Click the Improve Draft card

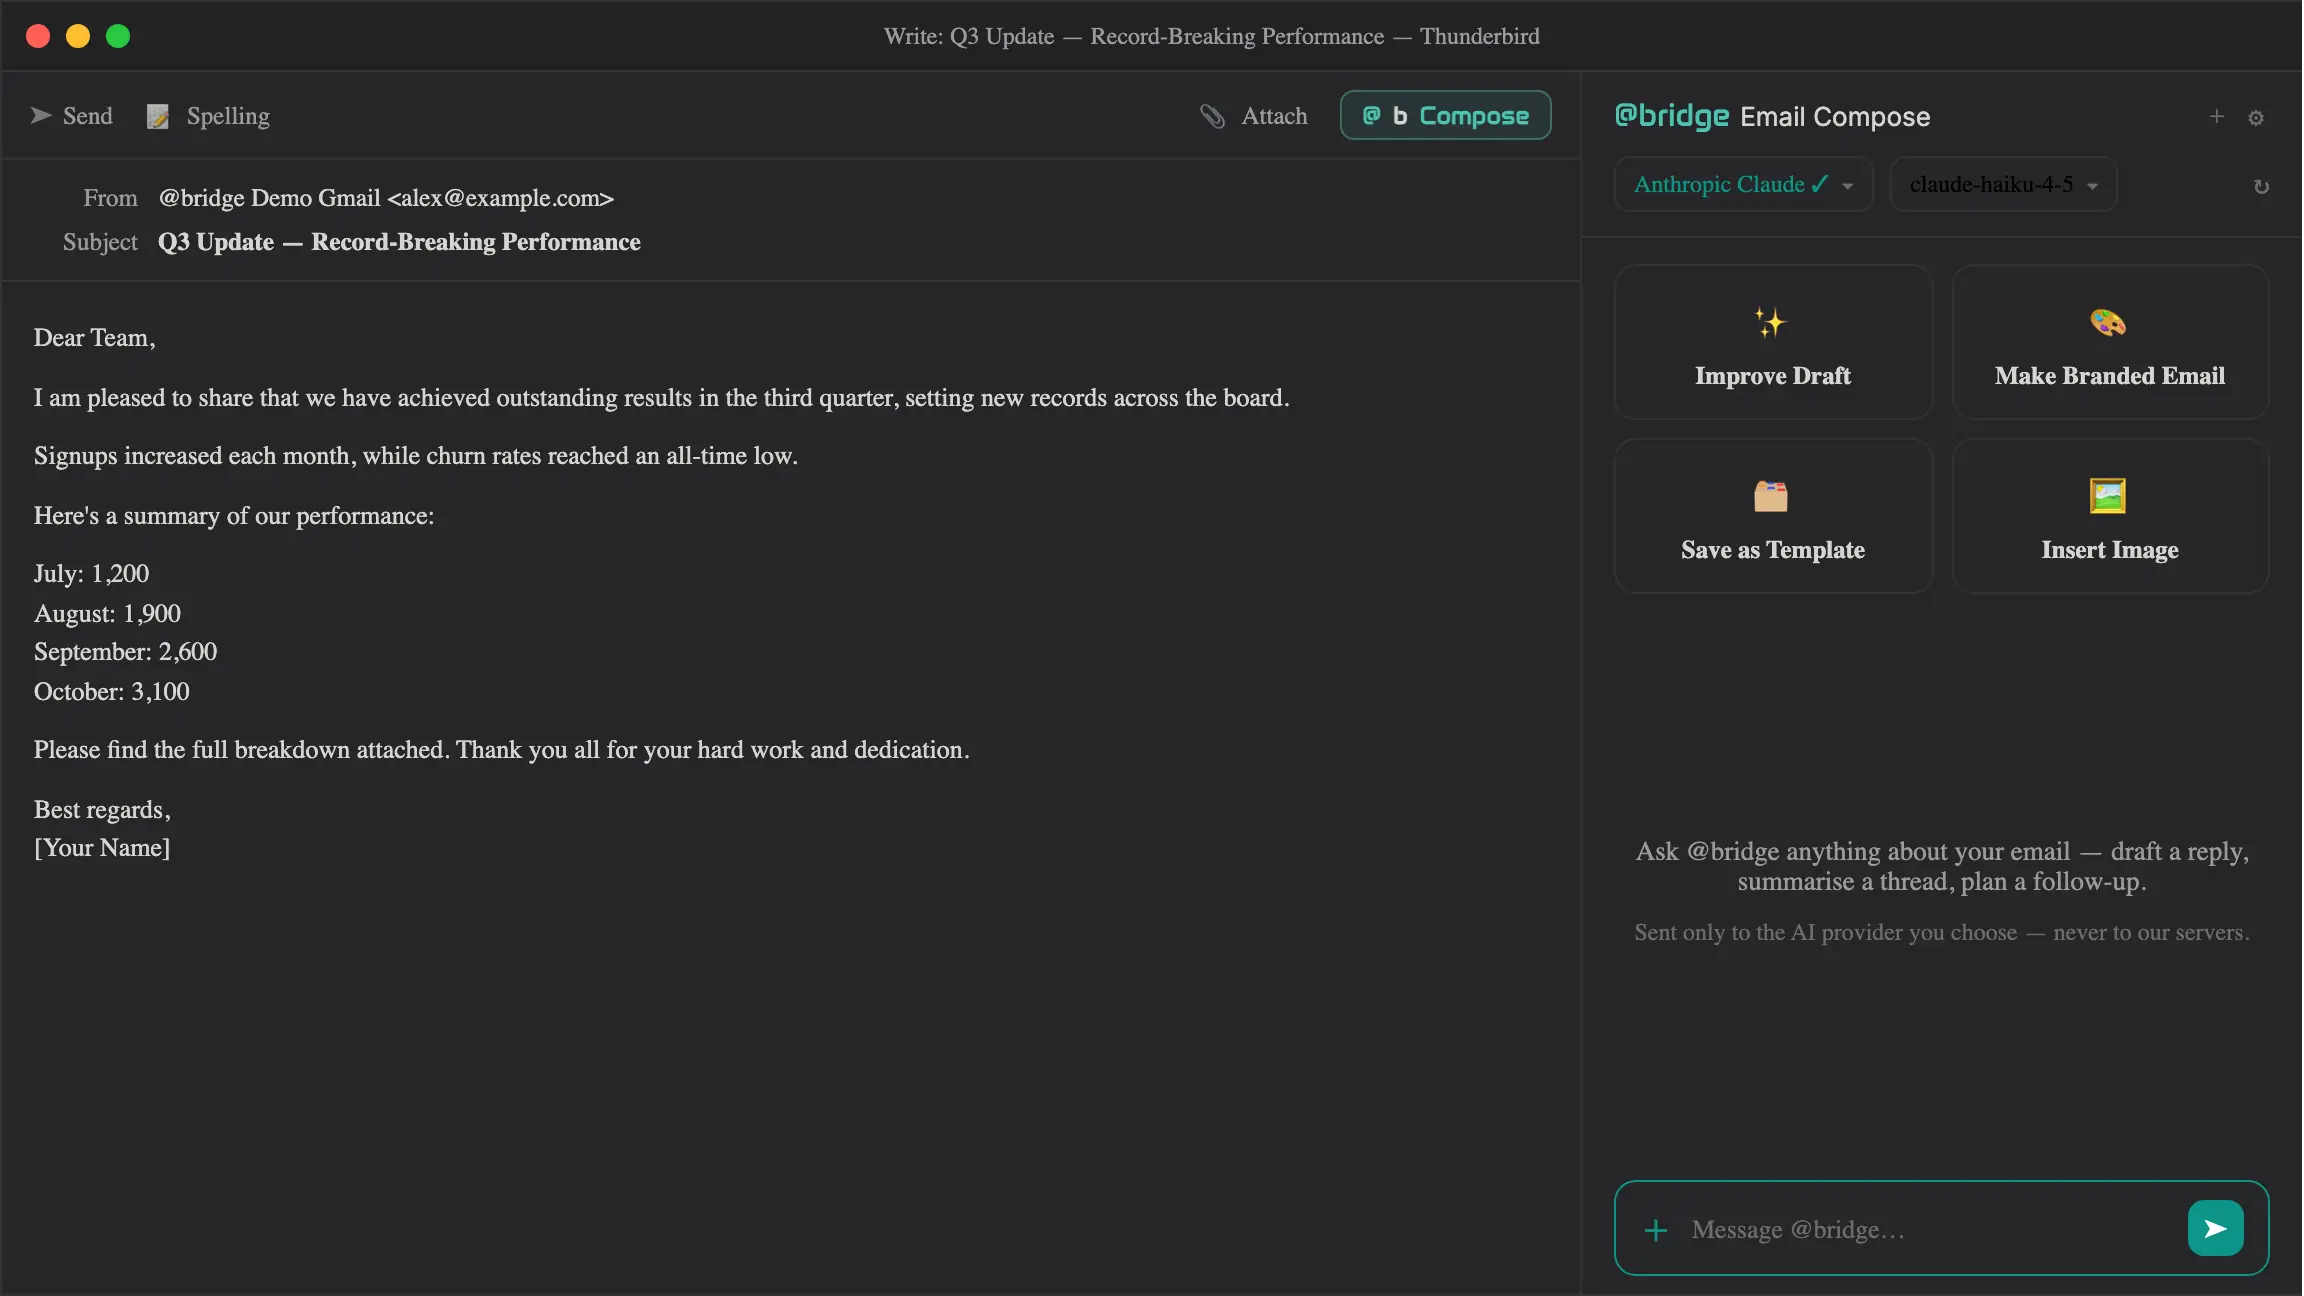[x=1773, y=342]
